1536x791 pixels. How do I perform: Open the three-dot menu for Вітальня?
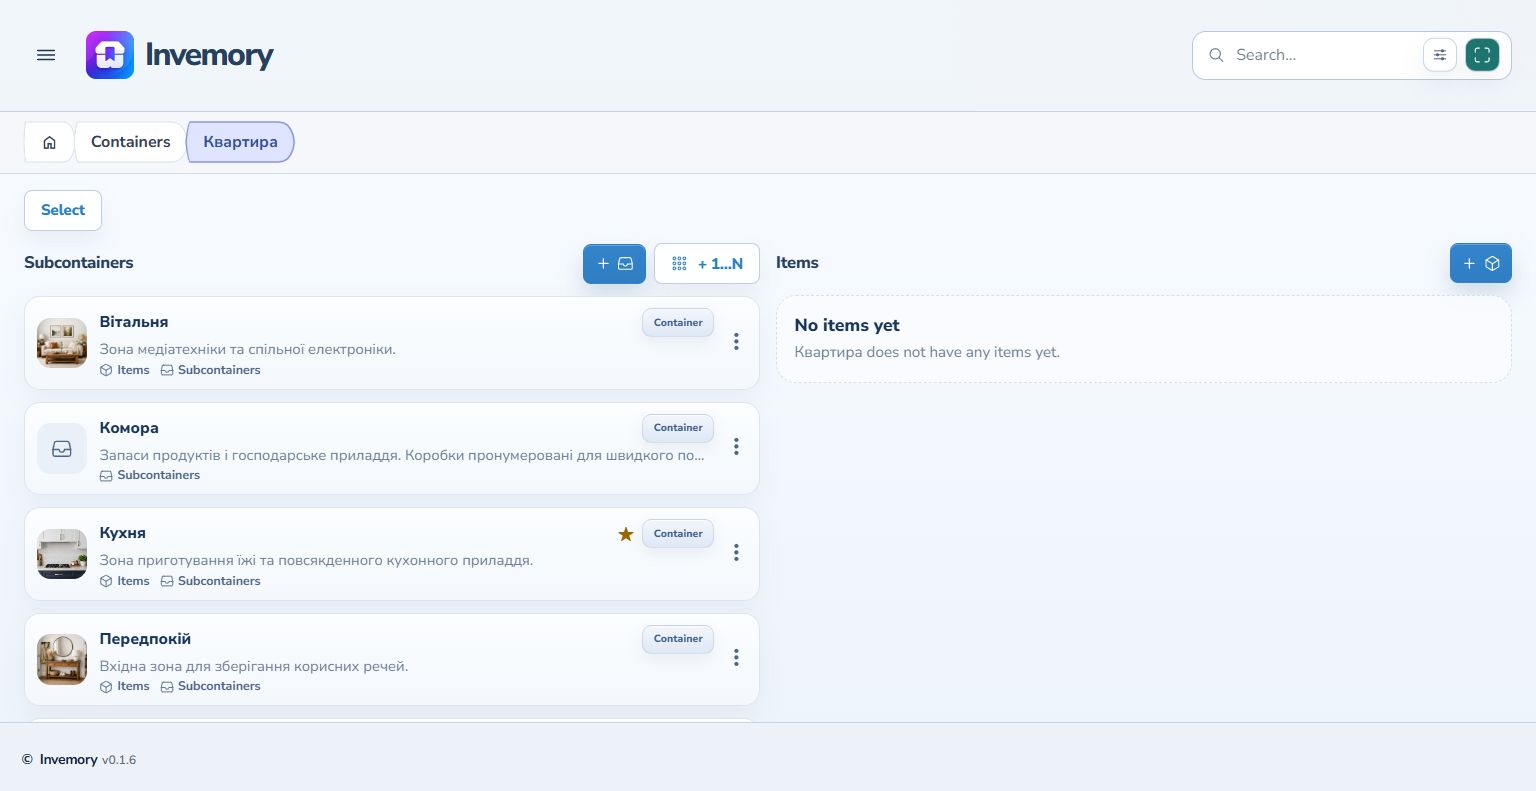click(736, 341)
